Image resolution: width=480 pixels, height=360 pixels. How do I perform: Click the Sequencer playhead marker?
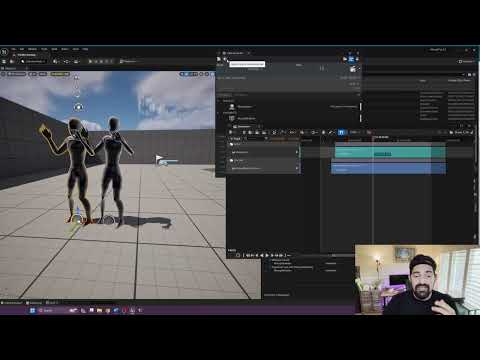coord(373,137)
